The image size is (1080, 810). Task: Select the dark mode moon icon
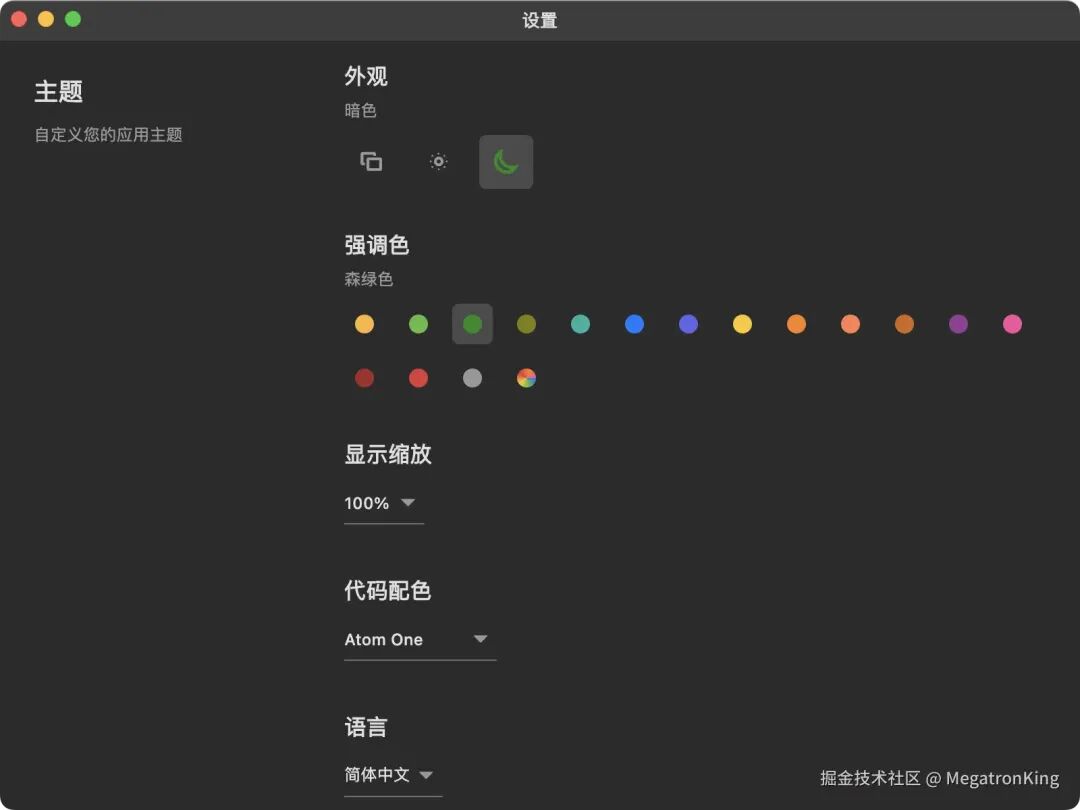[506, 161]
